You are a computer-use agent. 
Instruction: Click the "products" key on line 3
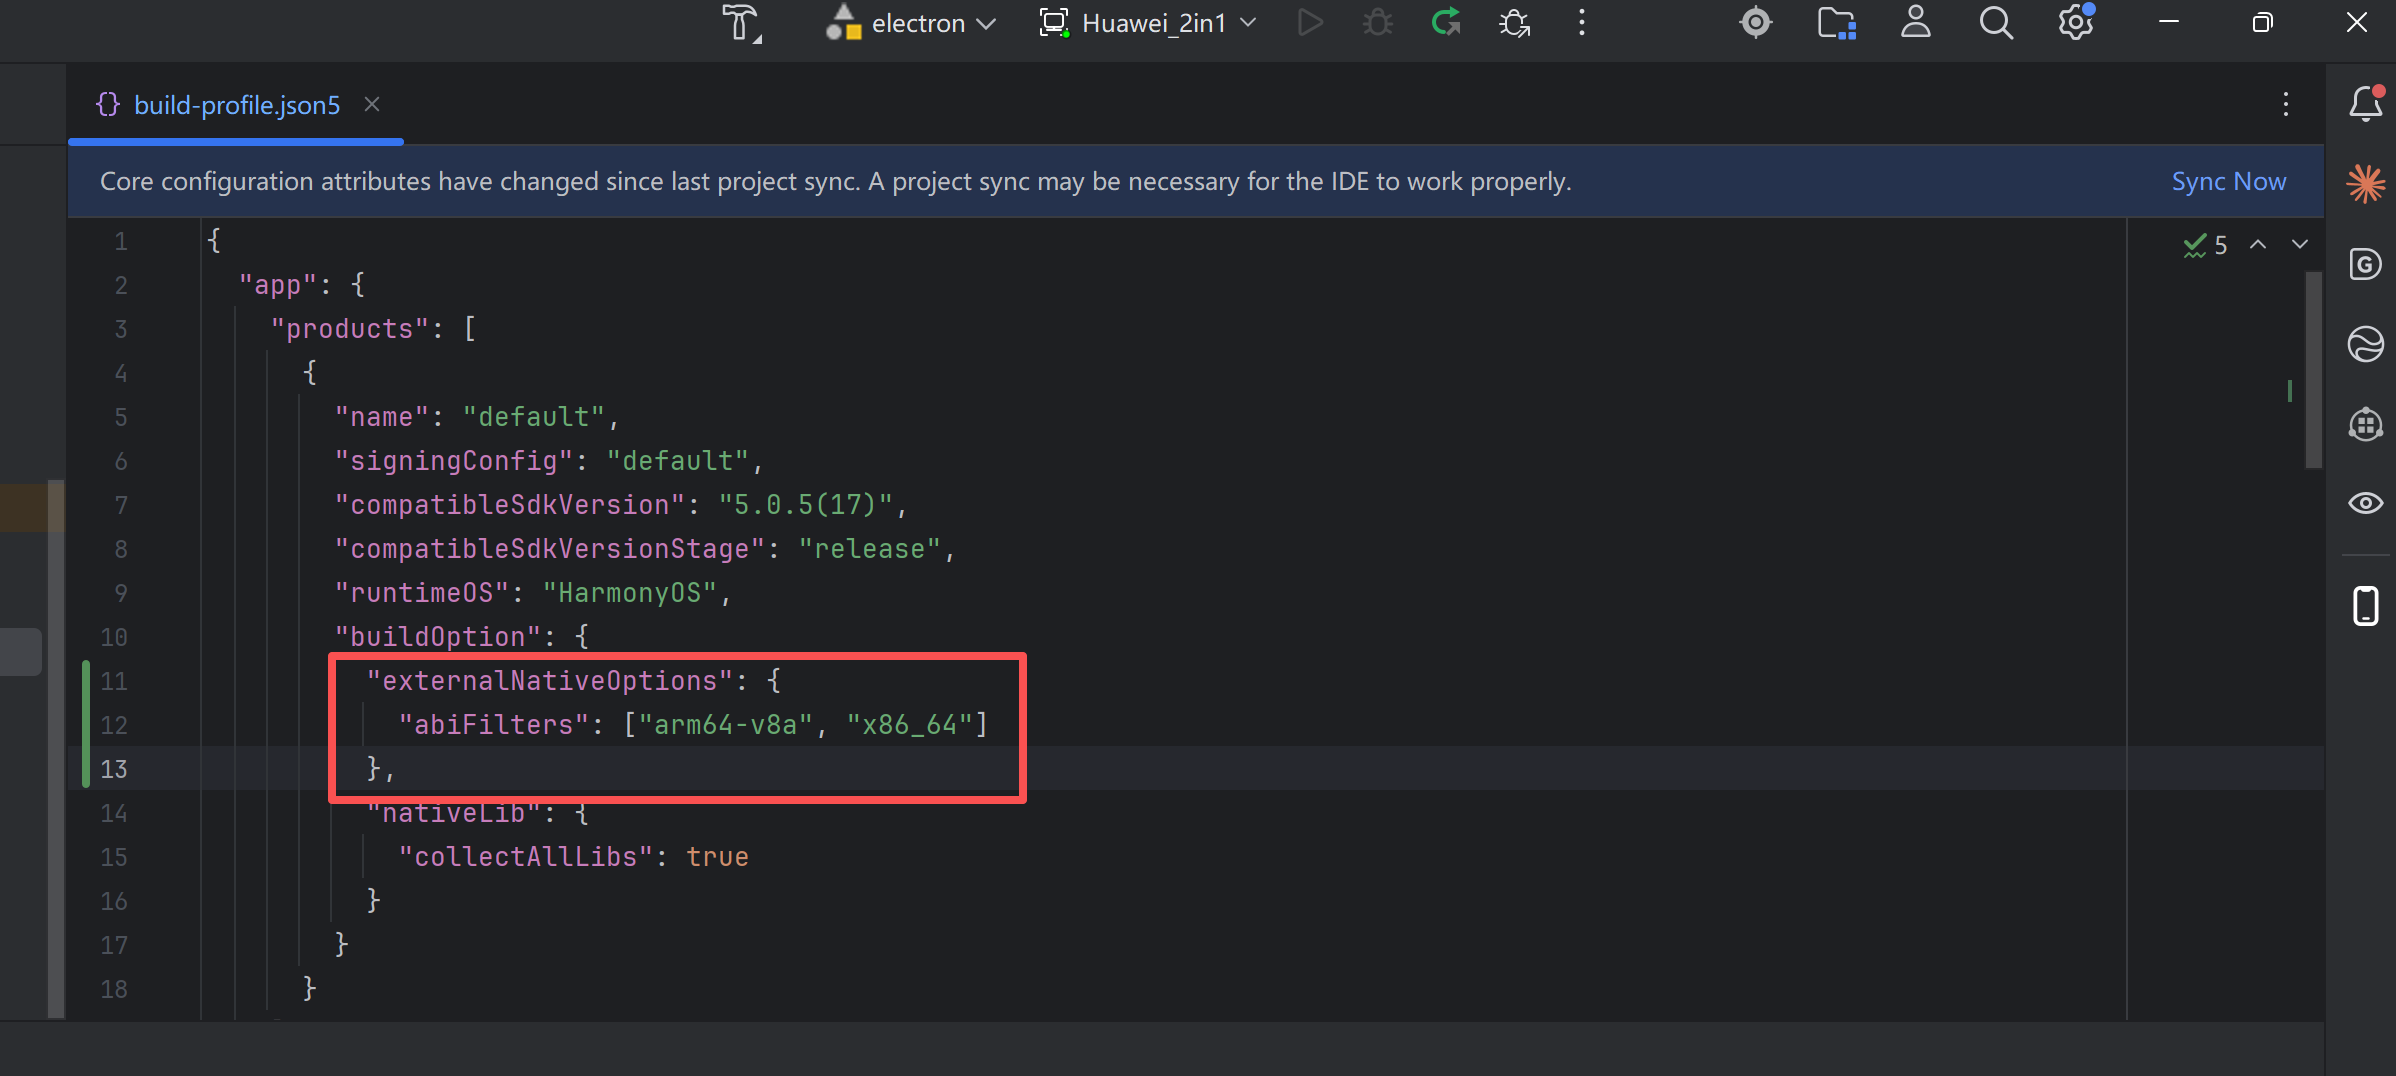pos(350,329)
